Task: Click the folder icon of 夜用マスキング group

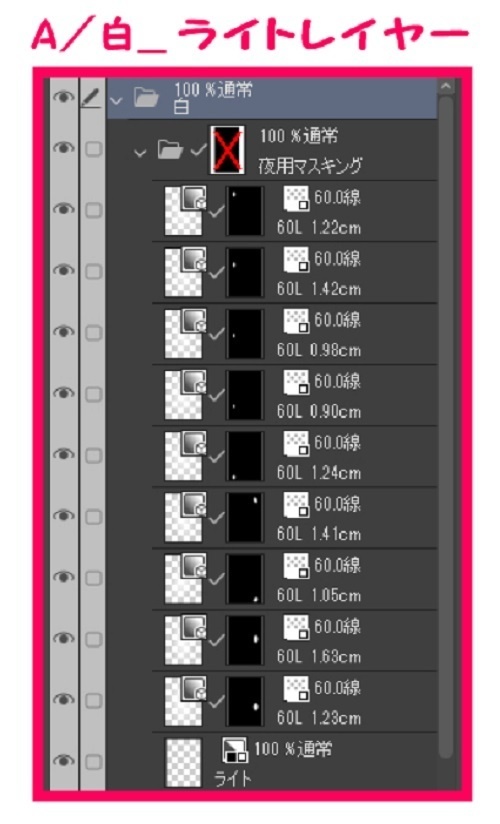Action: click(x=170, y=150)
